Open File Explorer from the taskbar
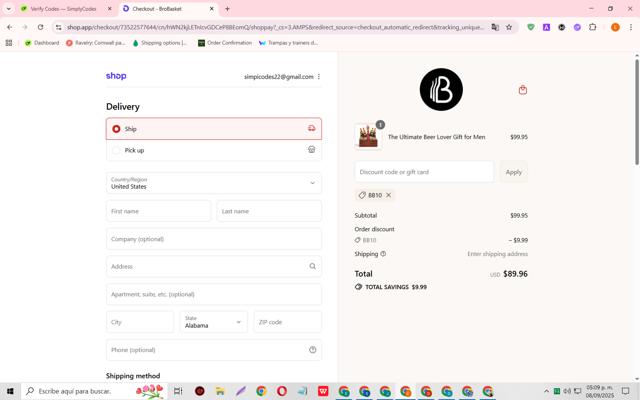 click(x=220, y=391)
